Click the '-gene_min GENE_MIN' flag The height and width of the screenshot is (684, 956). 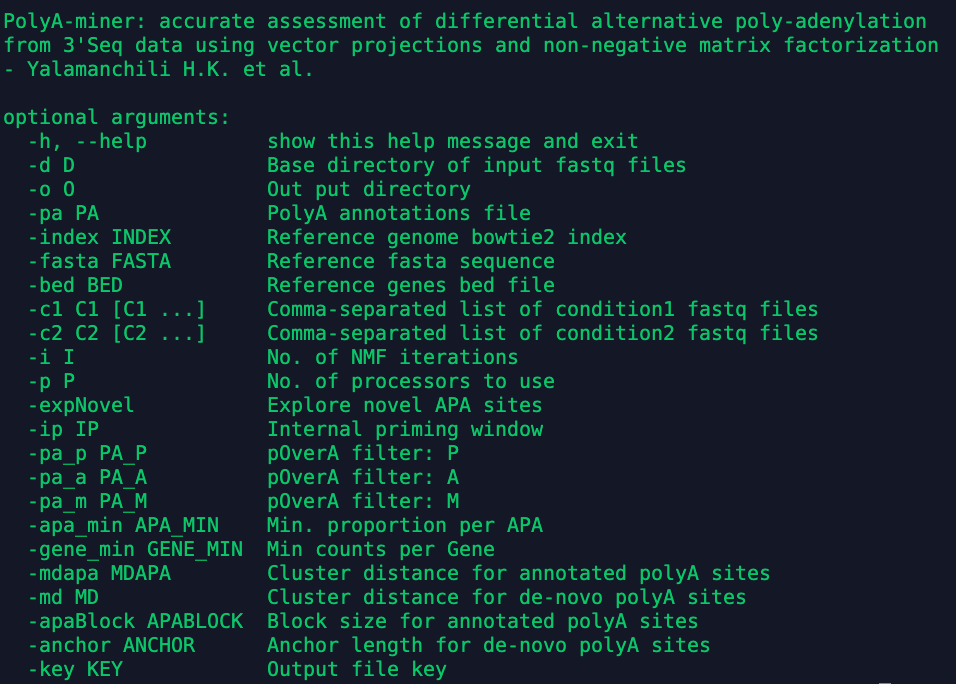coord(135,549)
